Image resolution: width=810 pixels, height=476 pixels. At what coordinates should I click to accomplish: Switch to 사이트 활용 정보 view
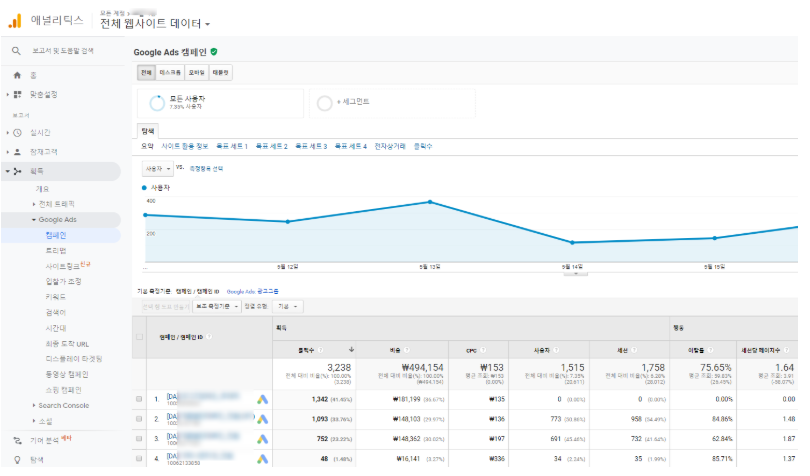point(184,147)
